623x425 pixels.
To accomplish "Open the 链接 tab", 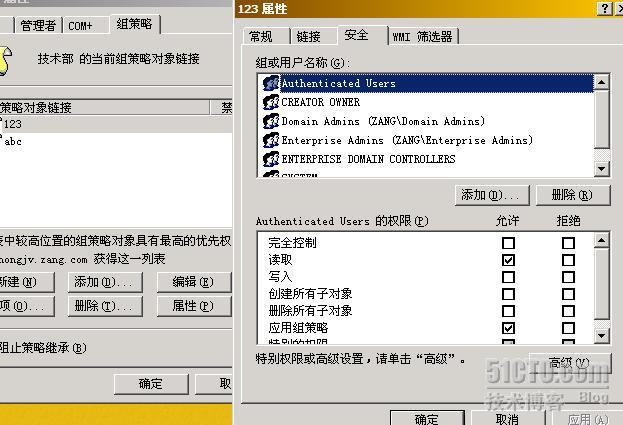I will (313, 37).
